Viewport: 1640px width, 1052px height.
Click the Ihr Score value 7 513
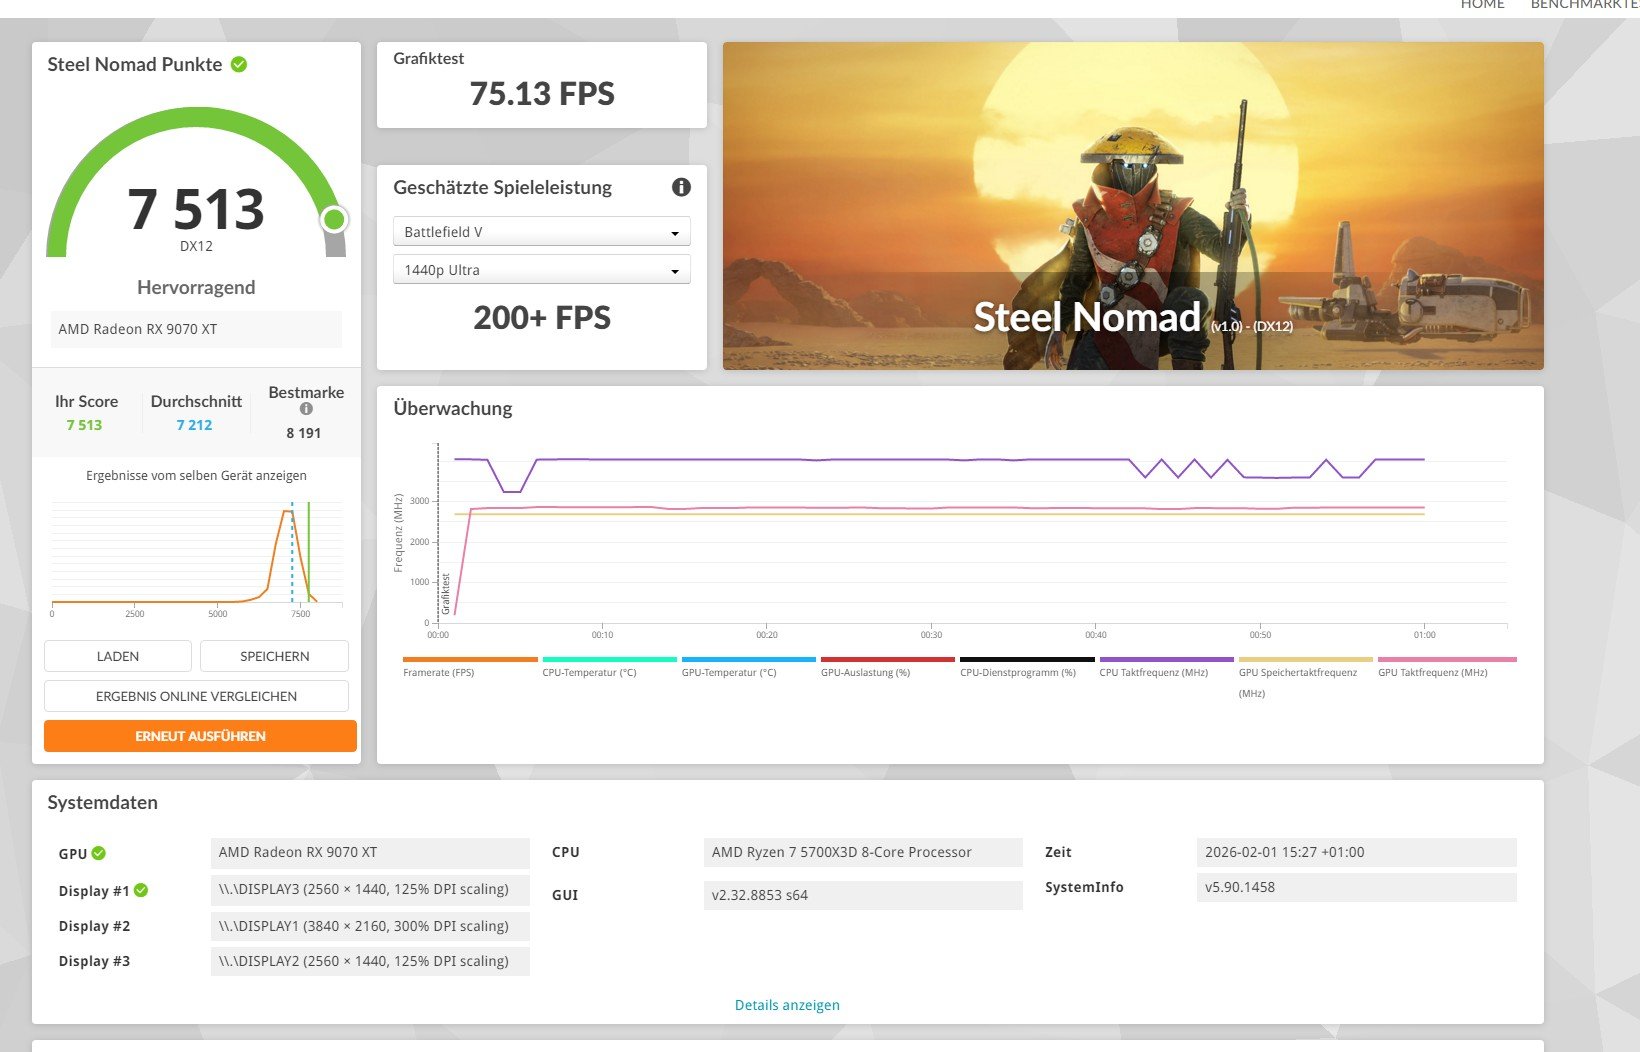pyautogui.click(x=84, y=425)
